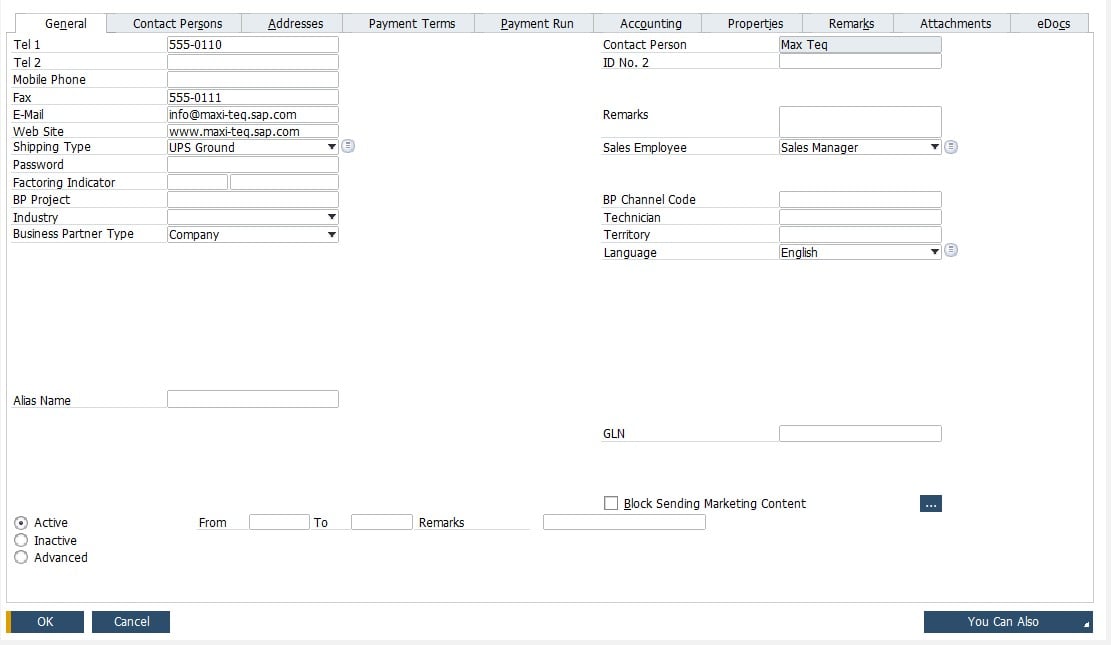Click the OK button
The image size is (1111, 645).
46,621
